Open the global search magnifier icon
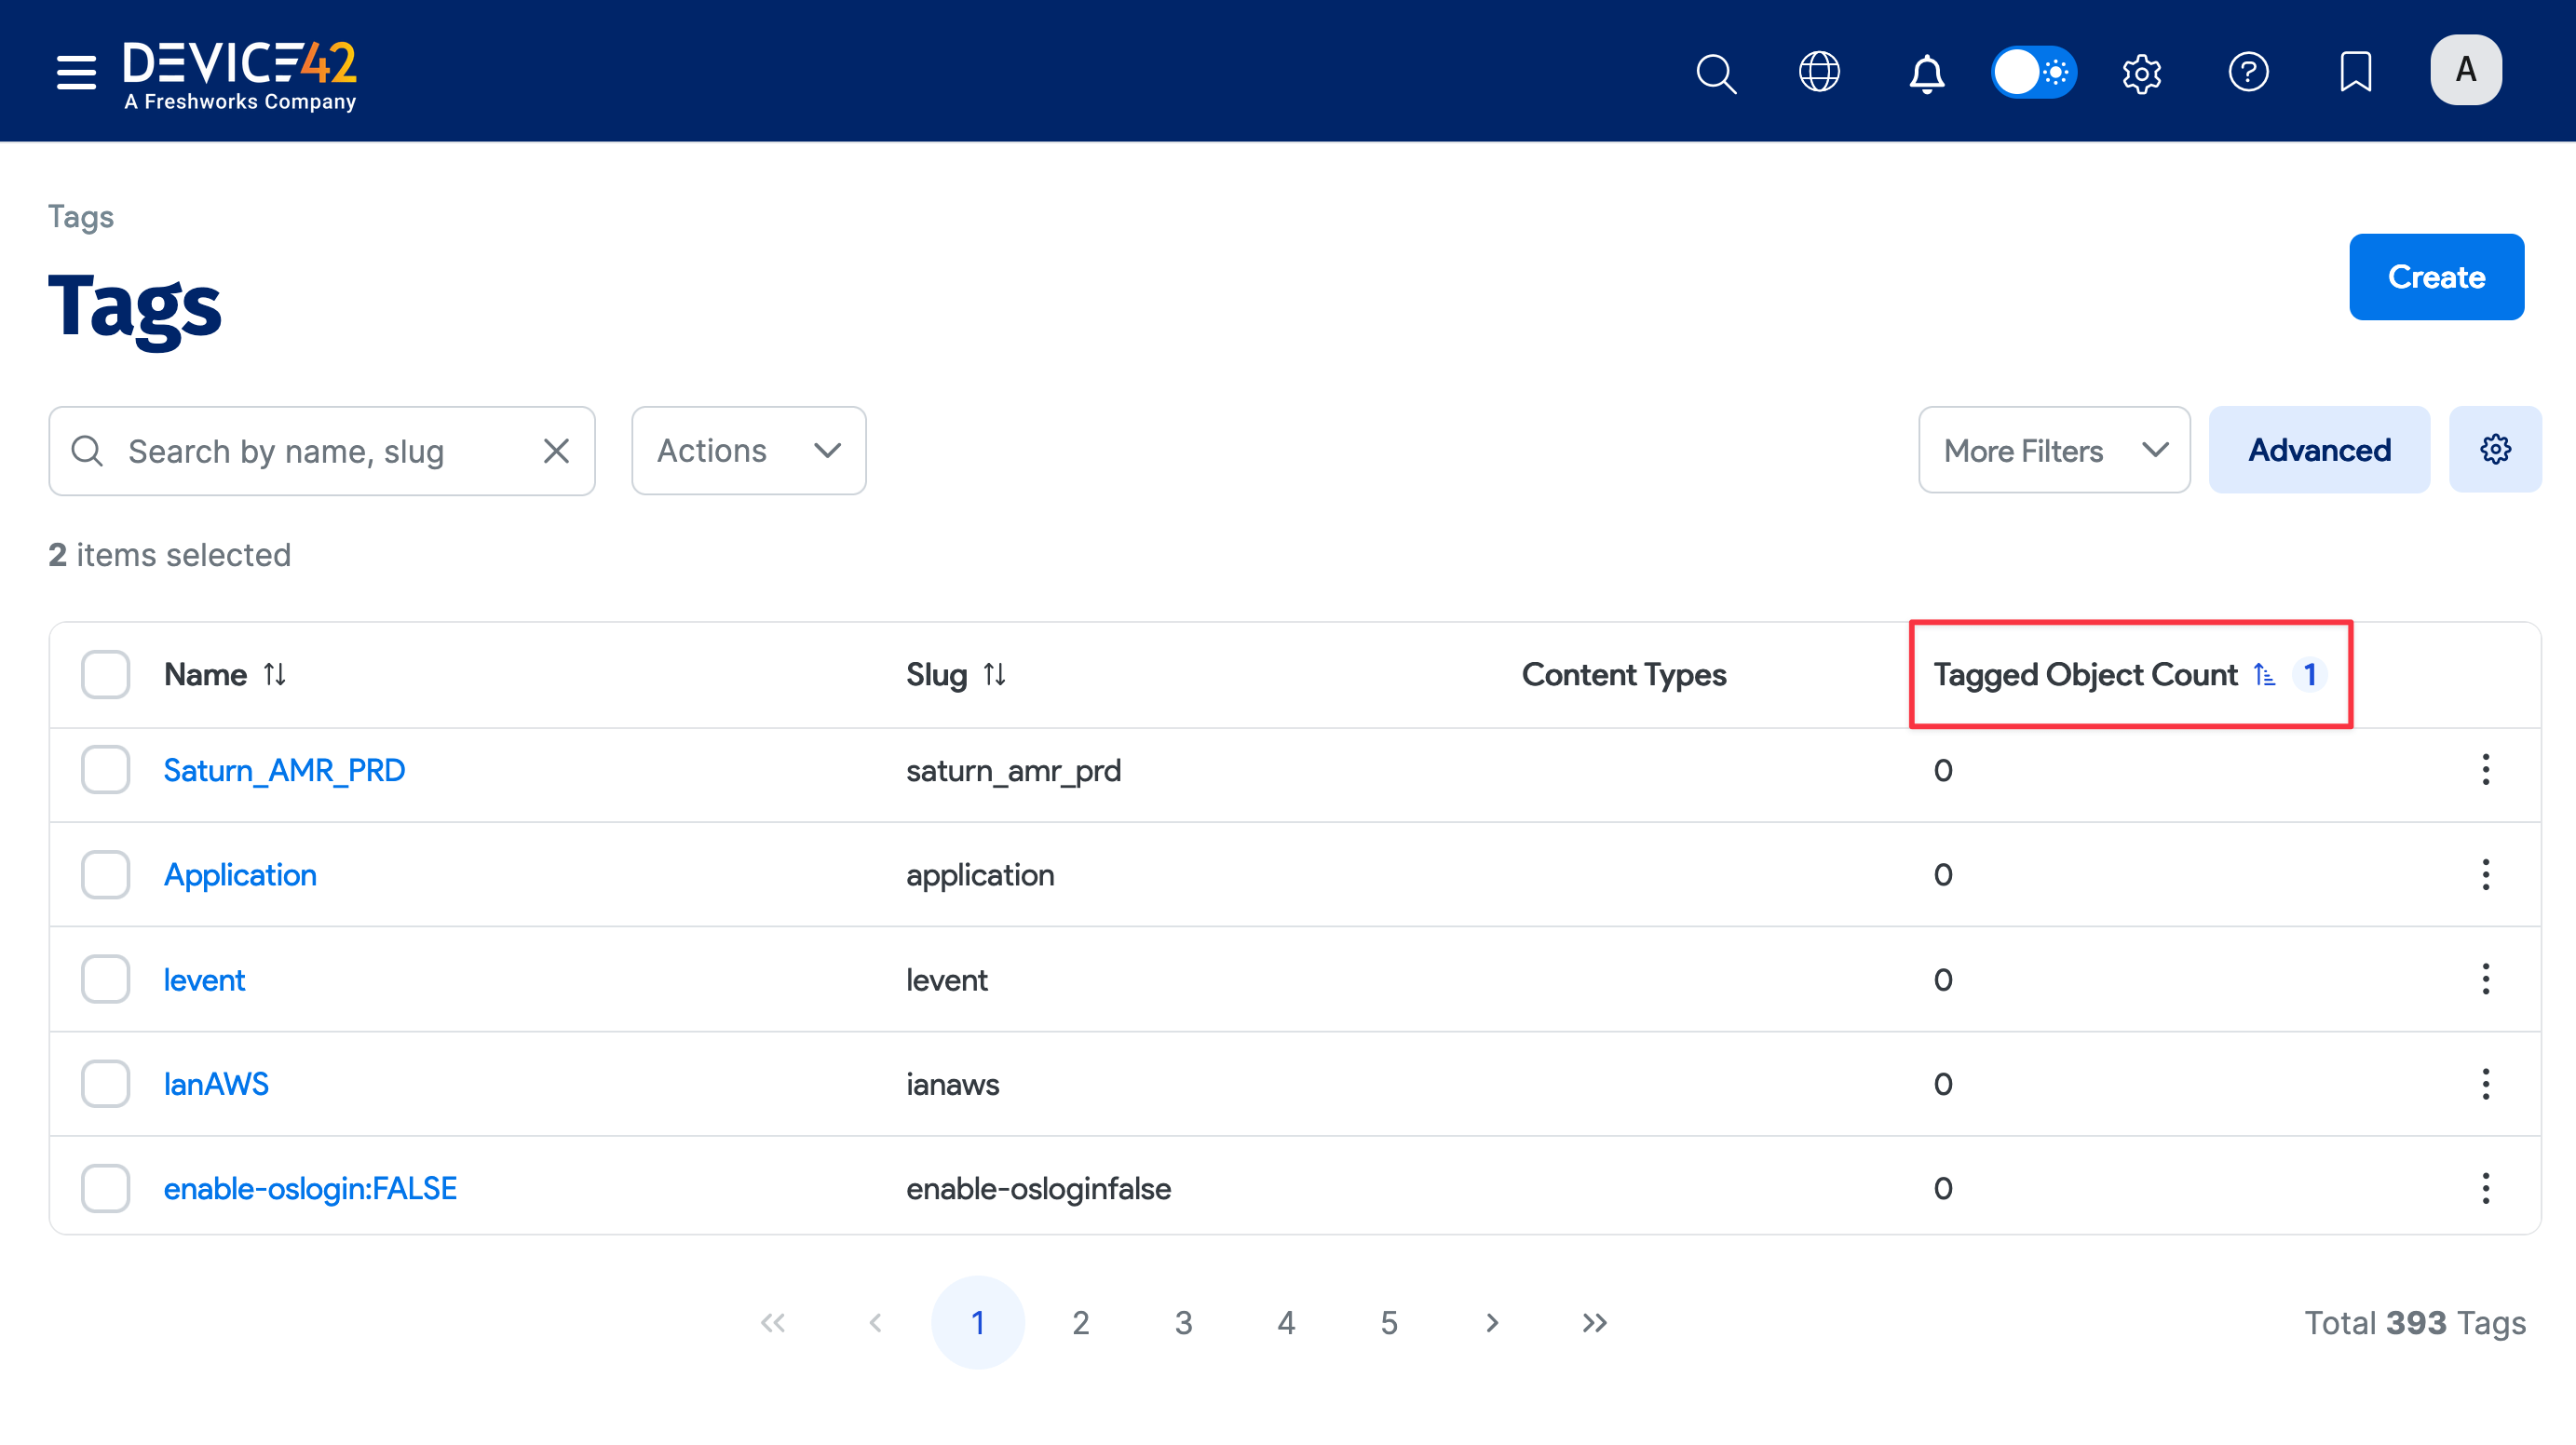This screenshot has width=2576, height=1445. click(x=1716, y=72)
